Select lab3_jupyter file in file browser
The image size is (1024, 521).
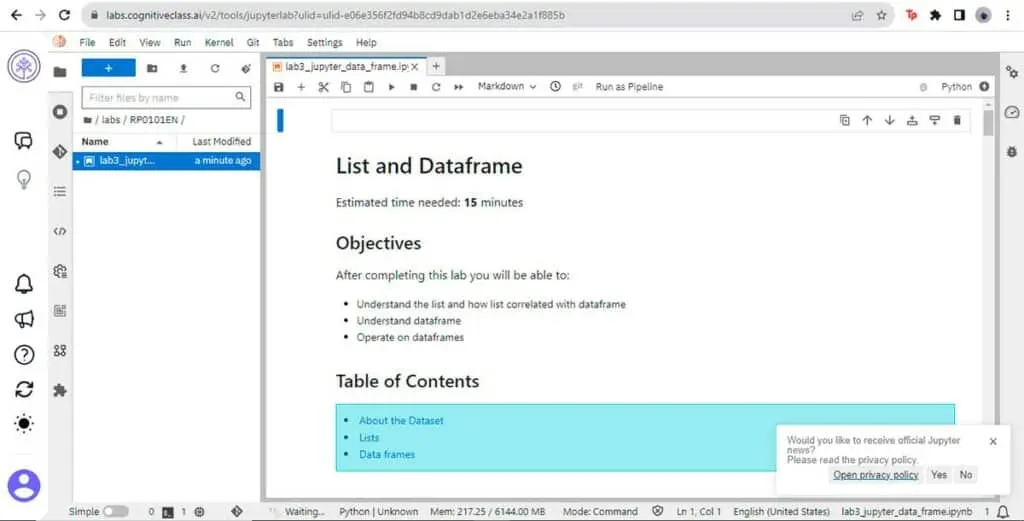click(166, 161)
